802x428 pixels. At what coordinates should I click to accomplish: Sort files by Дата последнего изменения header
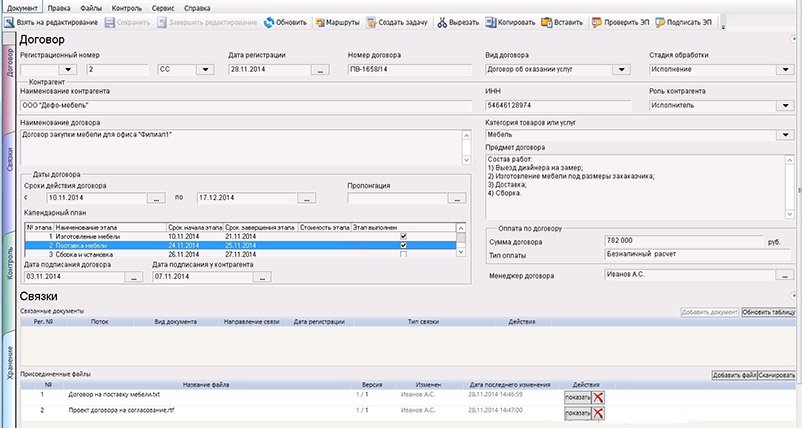coord(509,385)
